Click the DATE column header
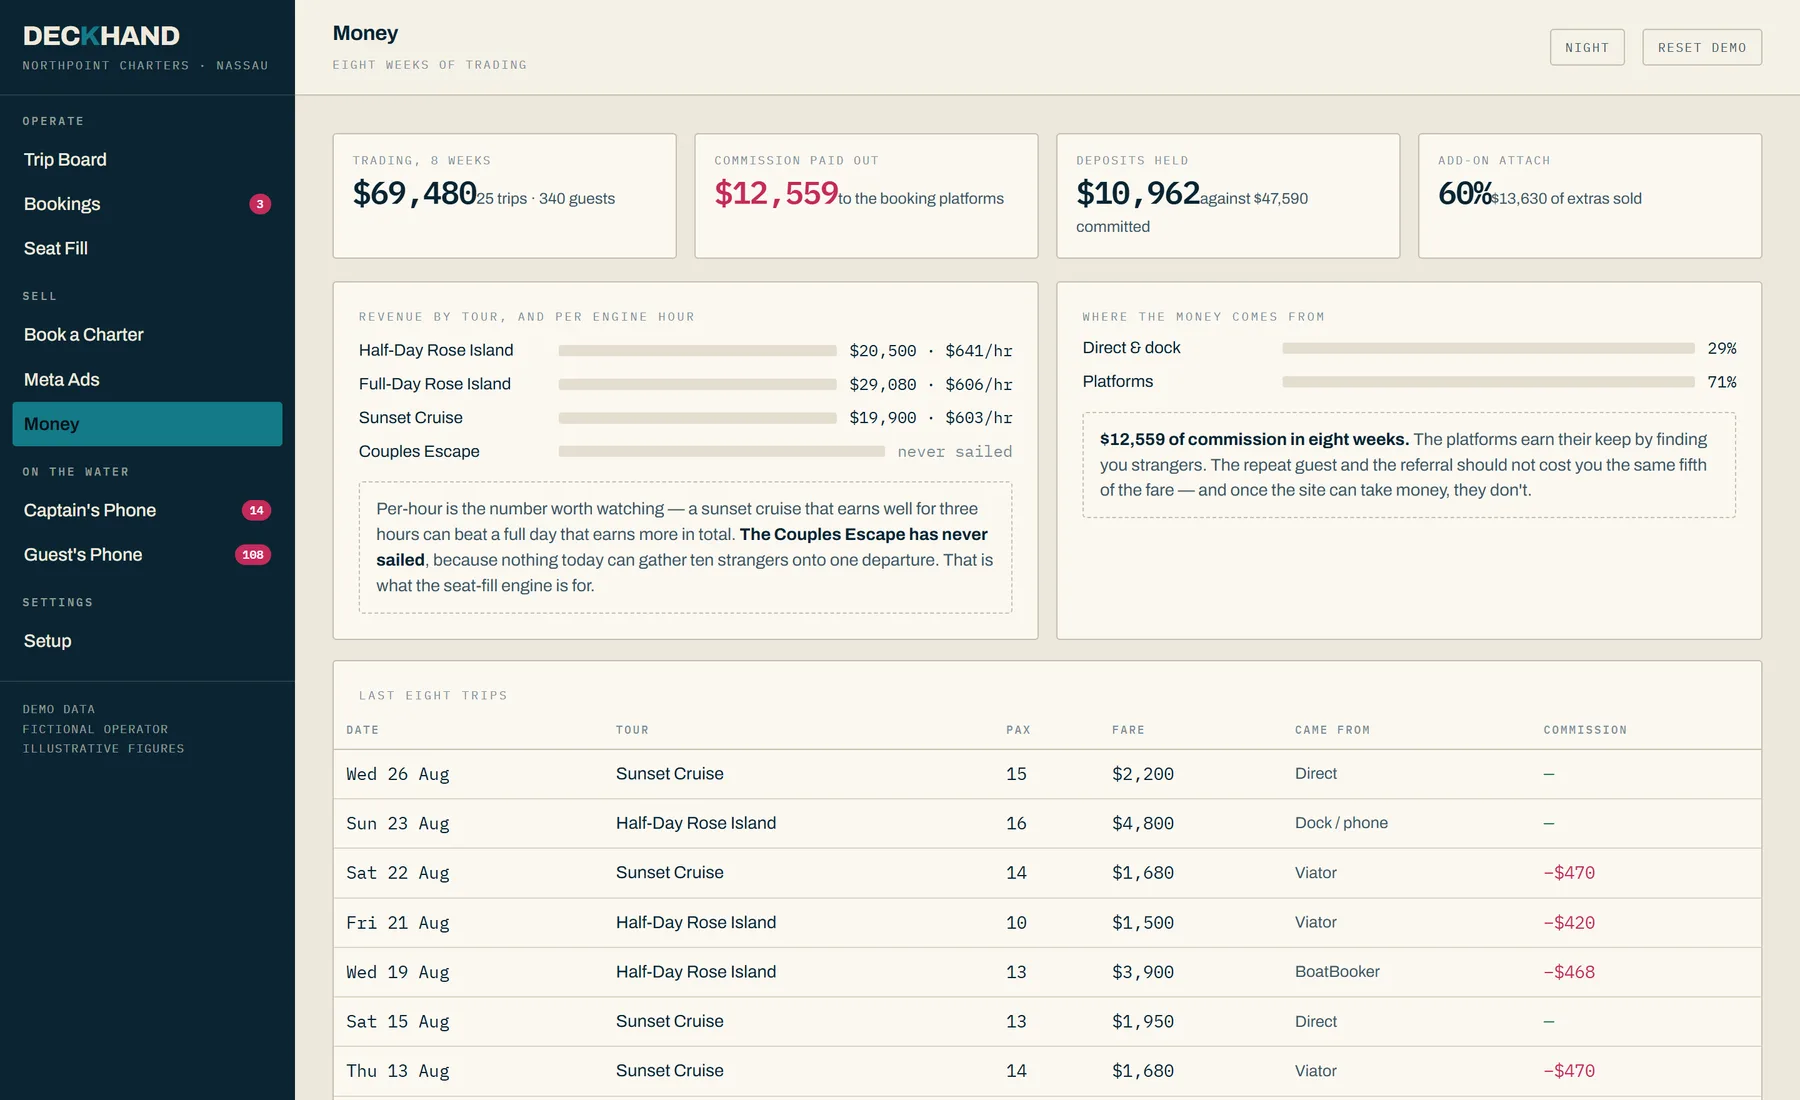Screen dimensions: 1800x1100 (363, 730)
